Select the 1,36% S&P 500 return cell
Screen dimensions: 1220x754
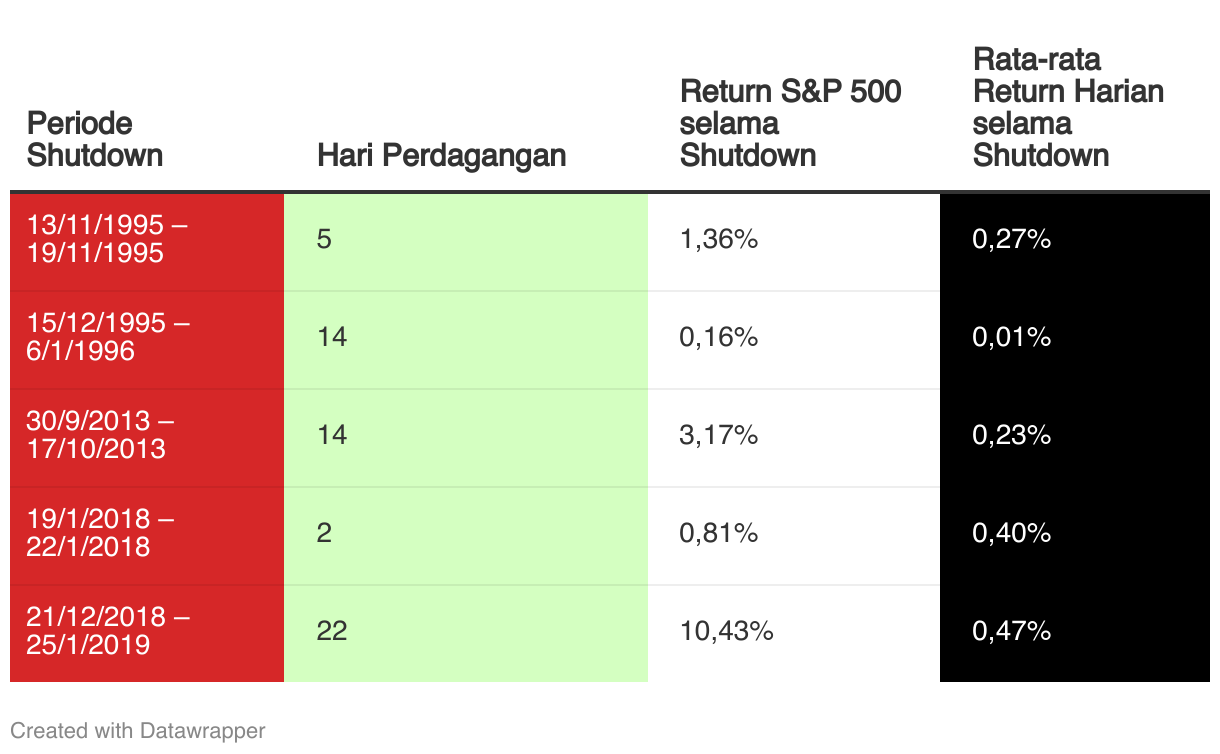[793, 240]
